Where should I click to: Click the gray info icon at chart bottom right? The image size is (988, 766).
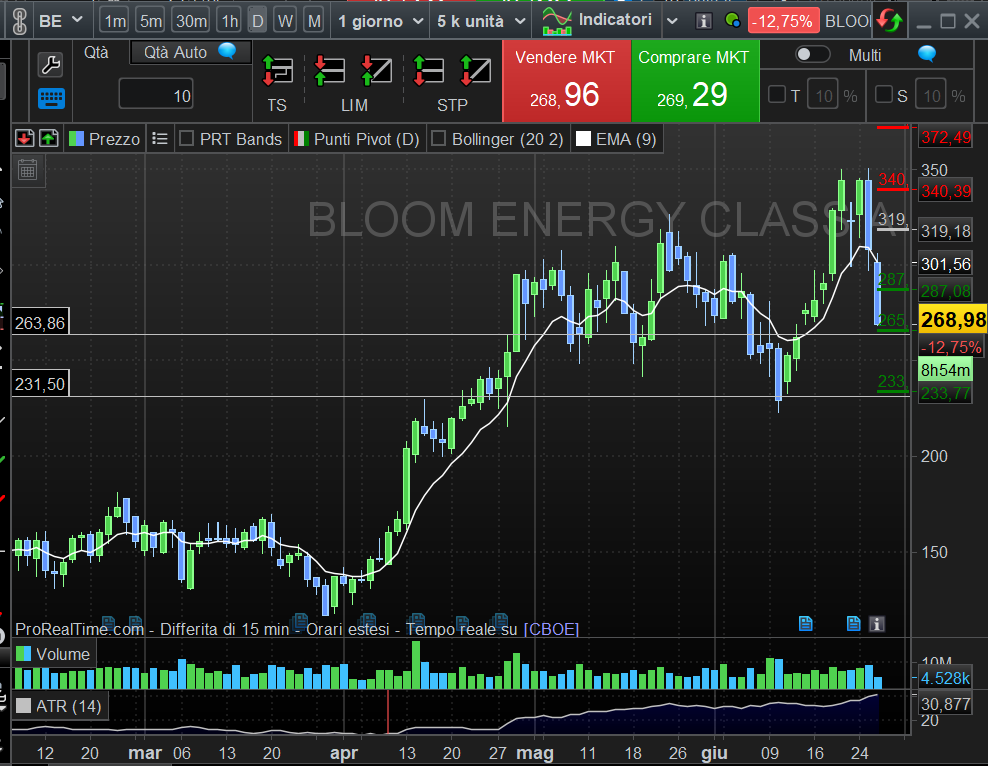pyautogui.click(x=876, y=623)
